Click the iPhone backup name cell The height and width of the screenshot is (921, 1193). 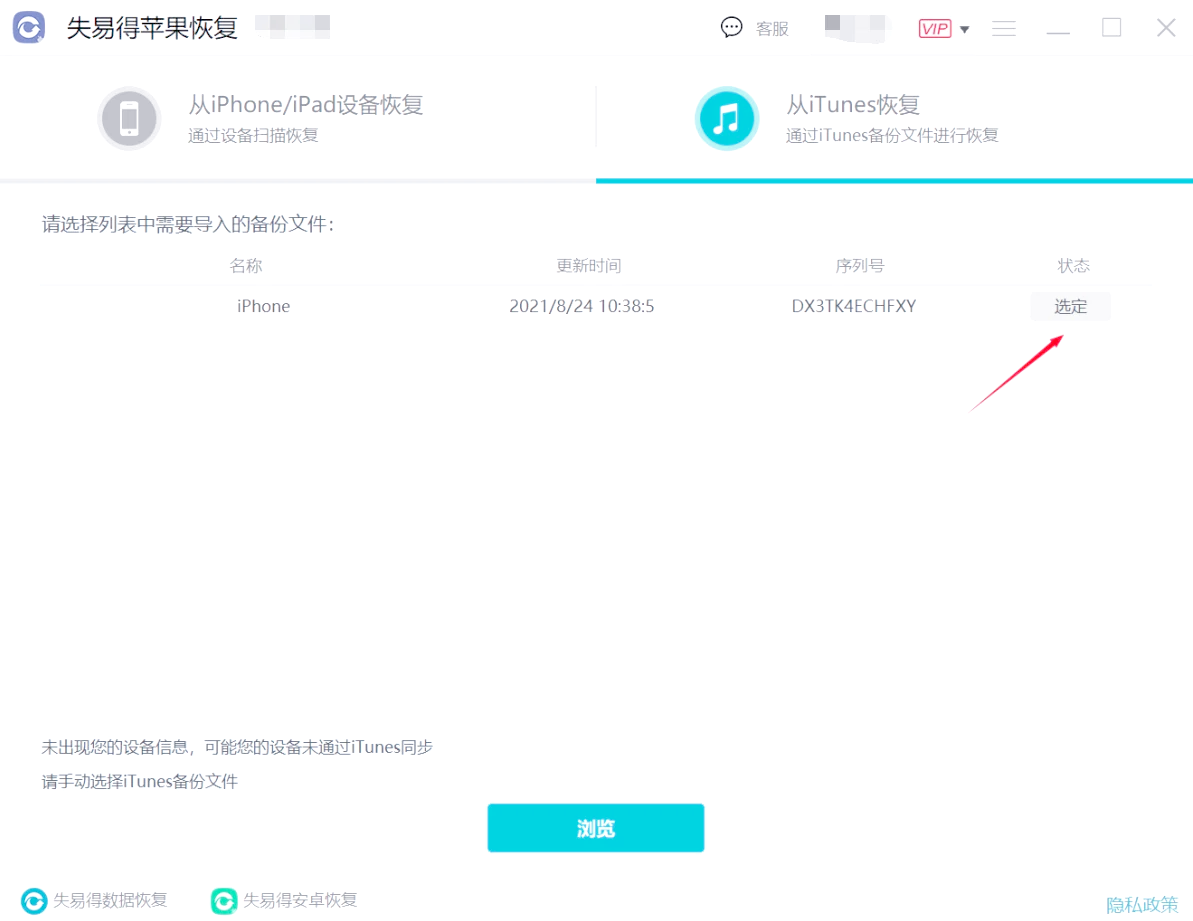pos(263,306)
